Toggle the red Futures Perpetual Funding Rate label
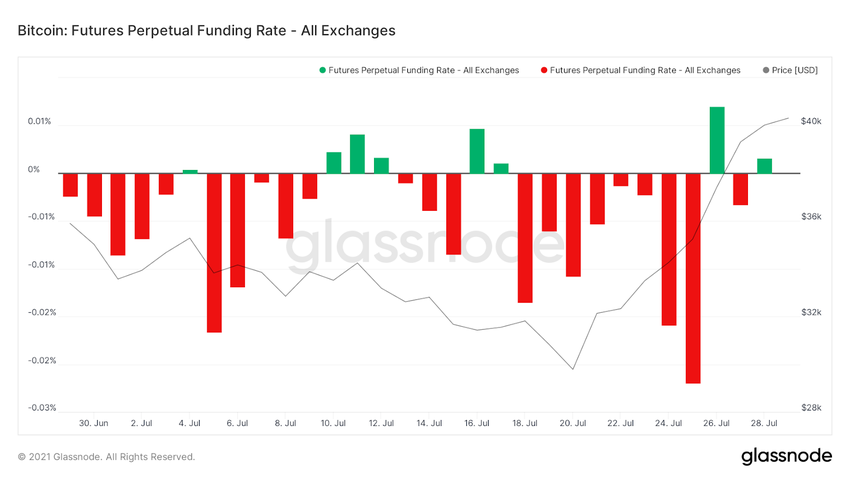850x478 pixels. coord(646,70)
